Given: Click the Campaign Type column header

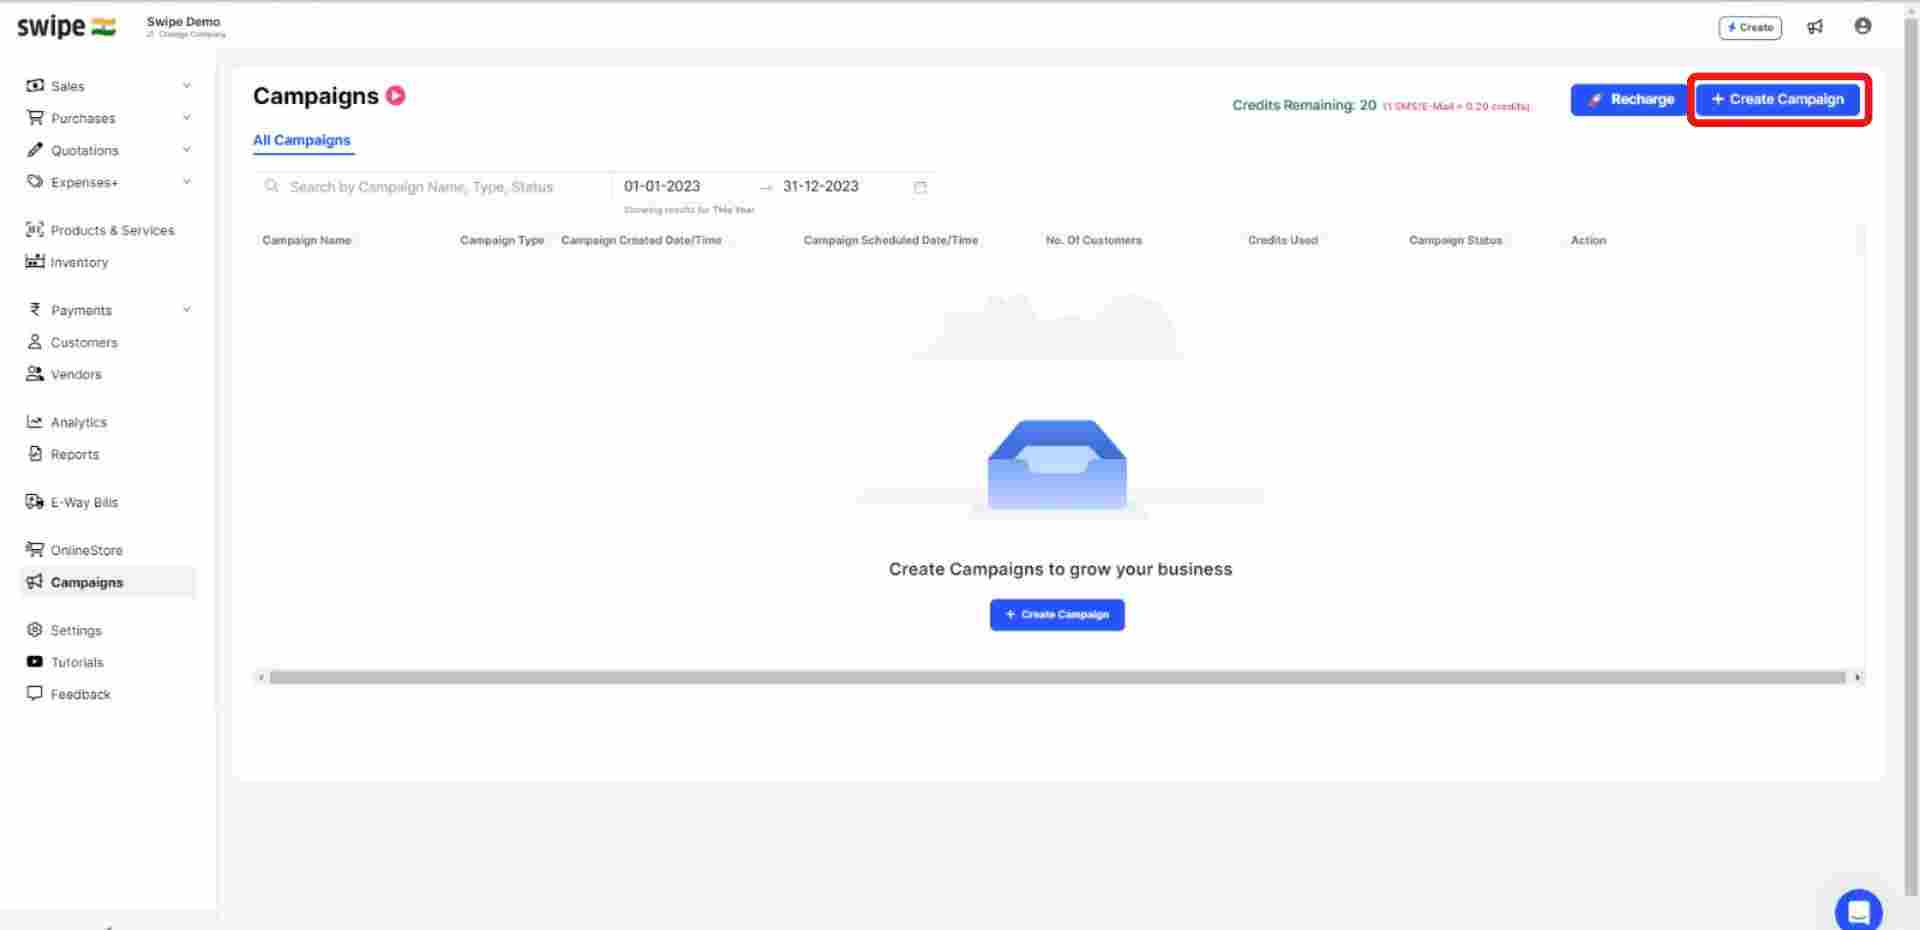Looking at the screenshot, I should [x=502, y=240].
